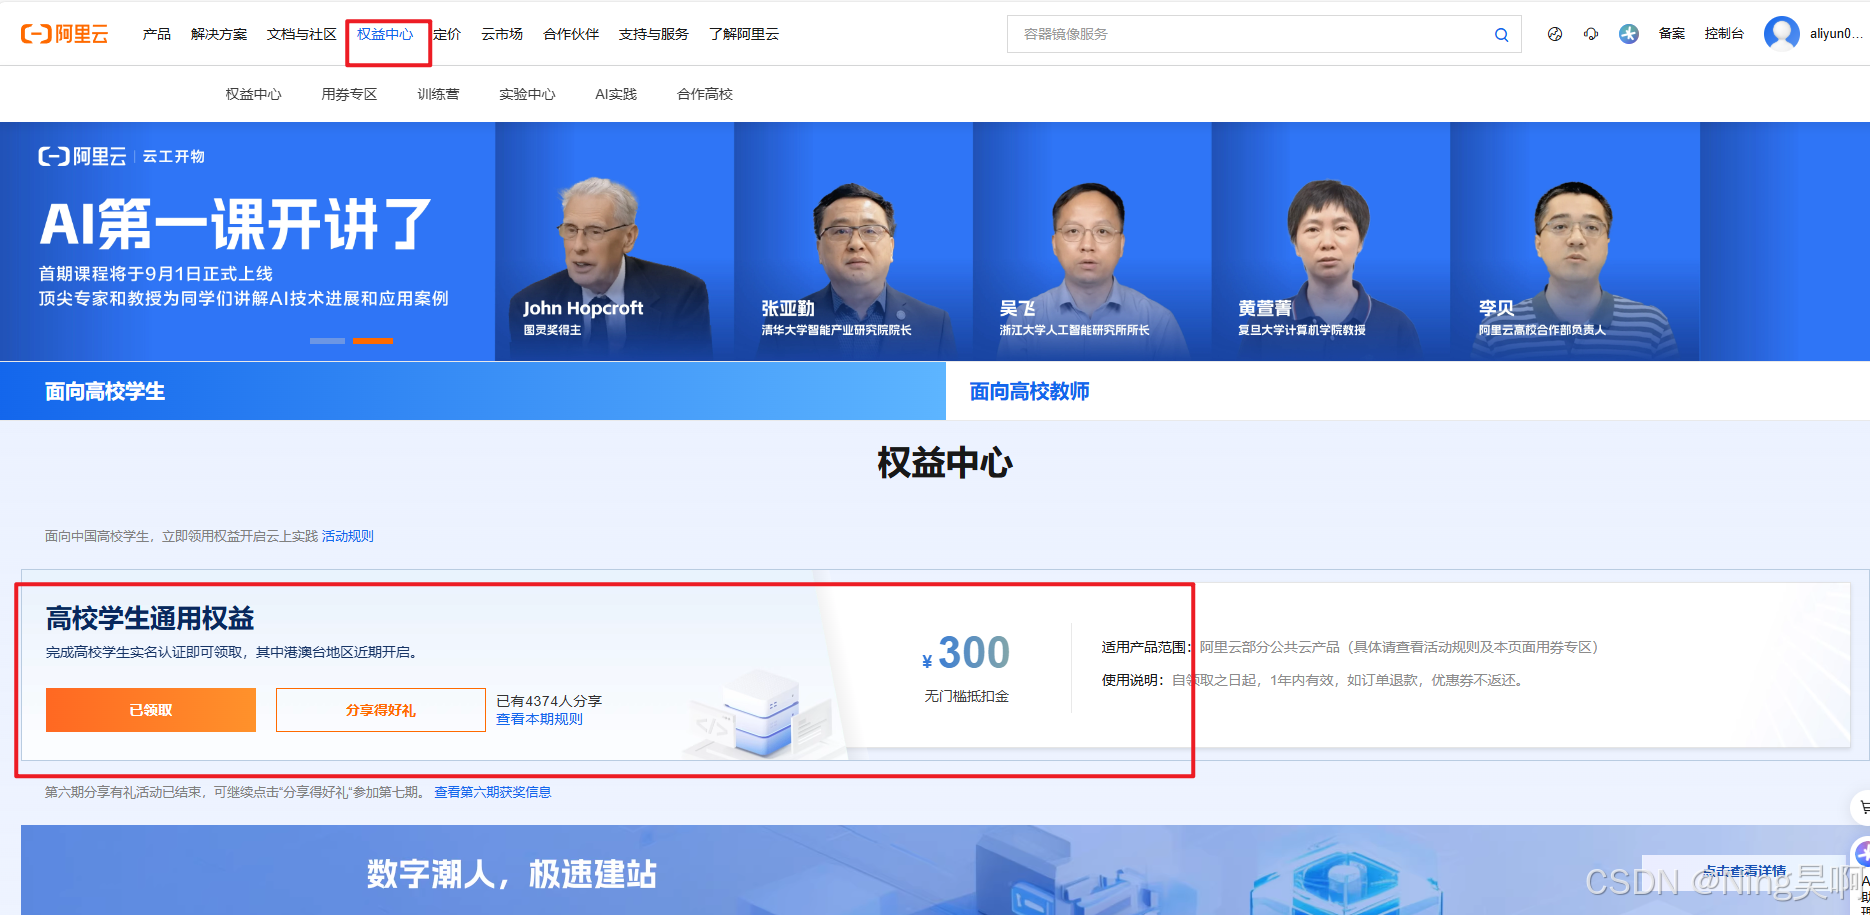
Task: Select 权益中心 in the sub-navigation
Action: pyautogui.click(x=253, y=94)
